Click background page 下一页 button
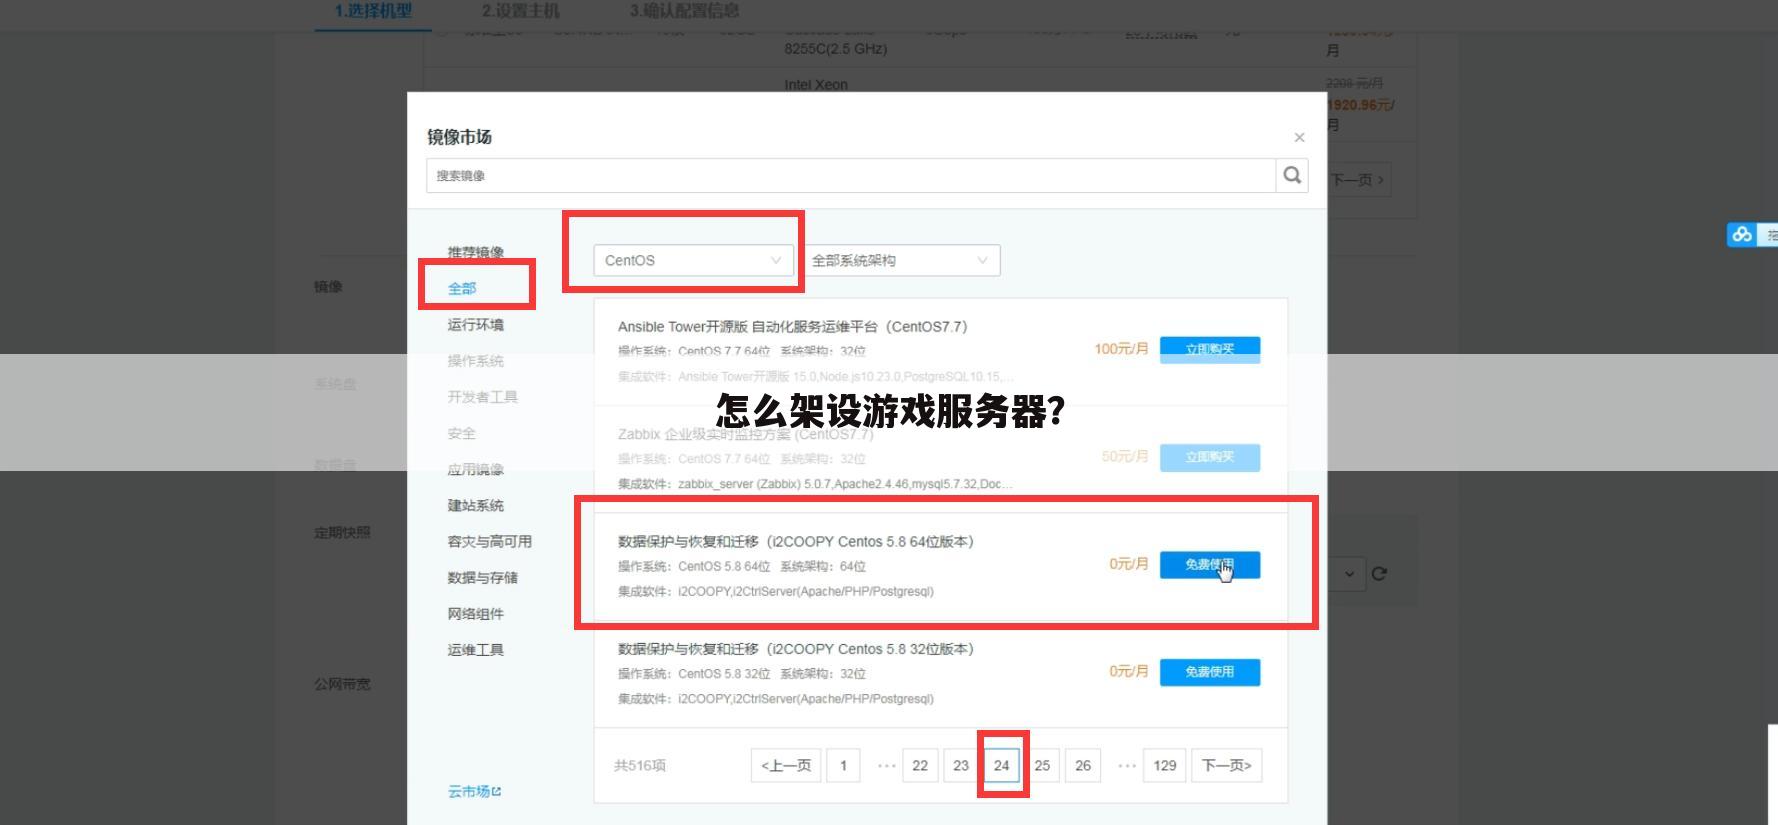This screenshot has width=1778, height=825. [1357, 180]
